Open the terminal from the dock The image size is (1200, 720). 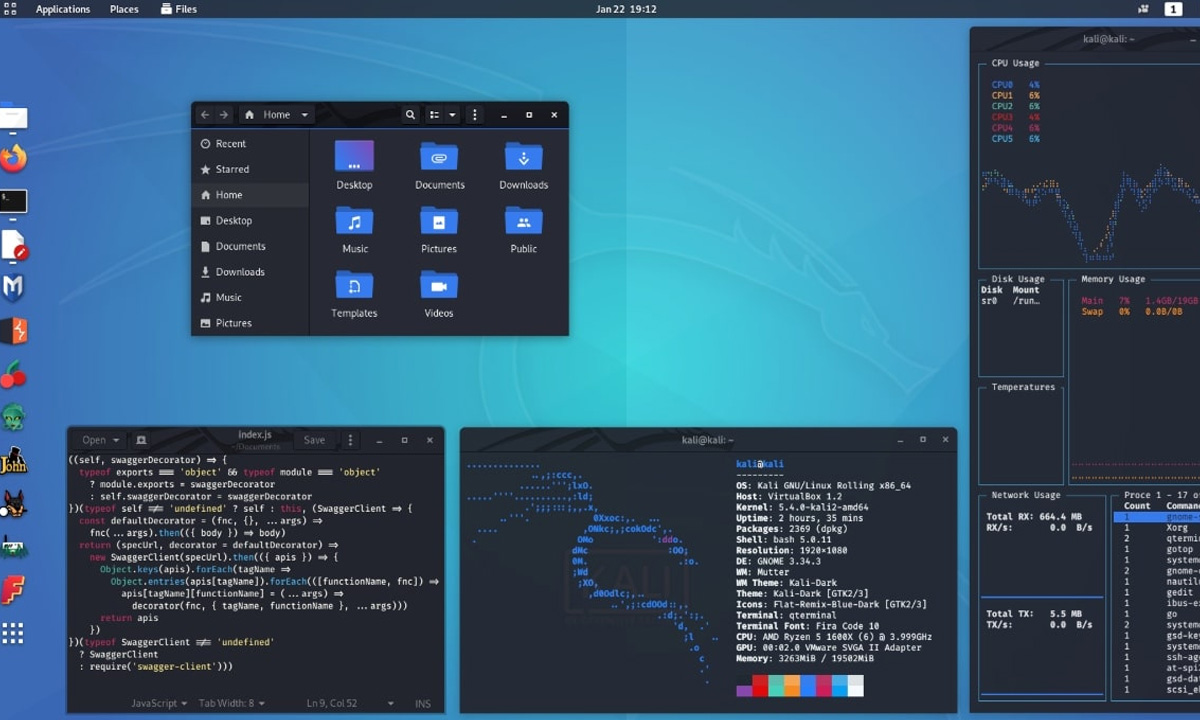point(13,201)
